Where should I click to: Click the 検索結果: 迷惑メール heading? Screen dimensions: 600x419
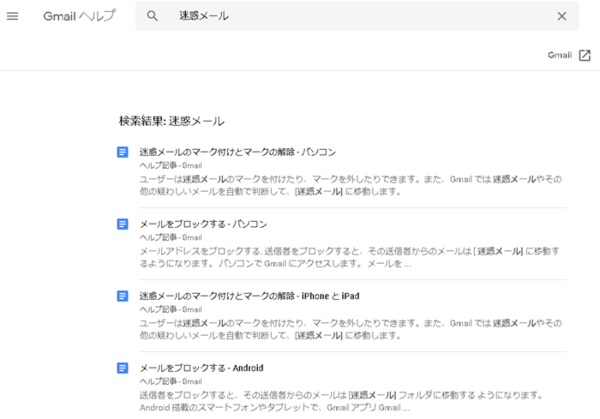171,121
